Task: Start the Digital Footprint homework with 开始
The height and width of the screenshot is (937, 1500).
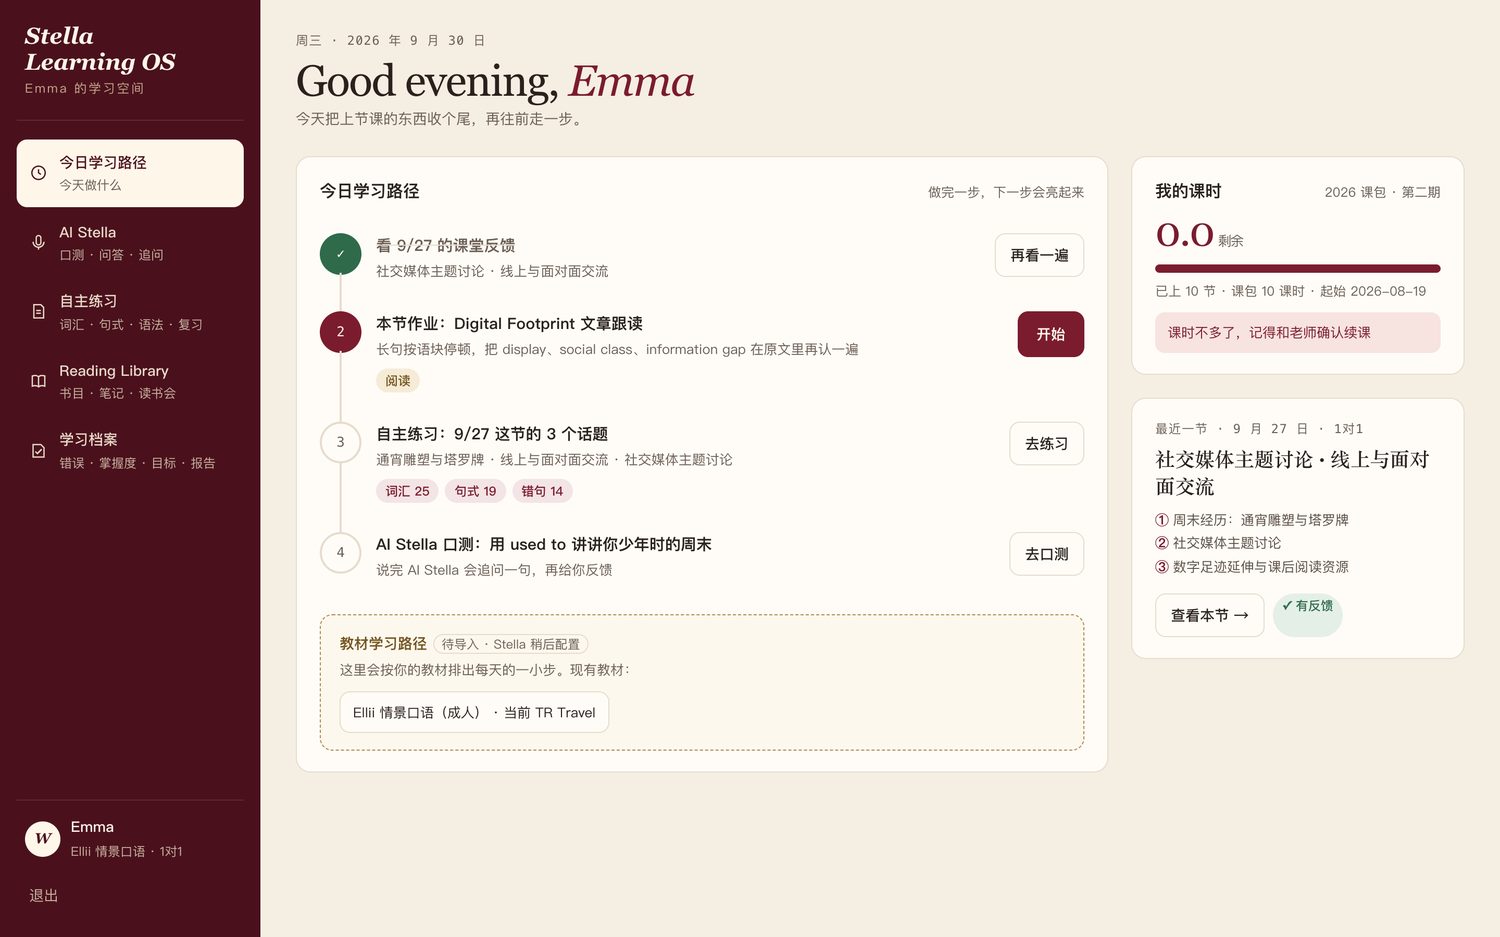Action: point(1050,334)
